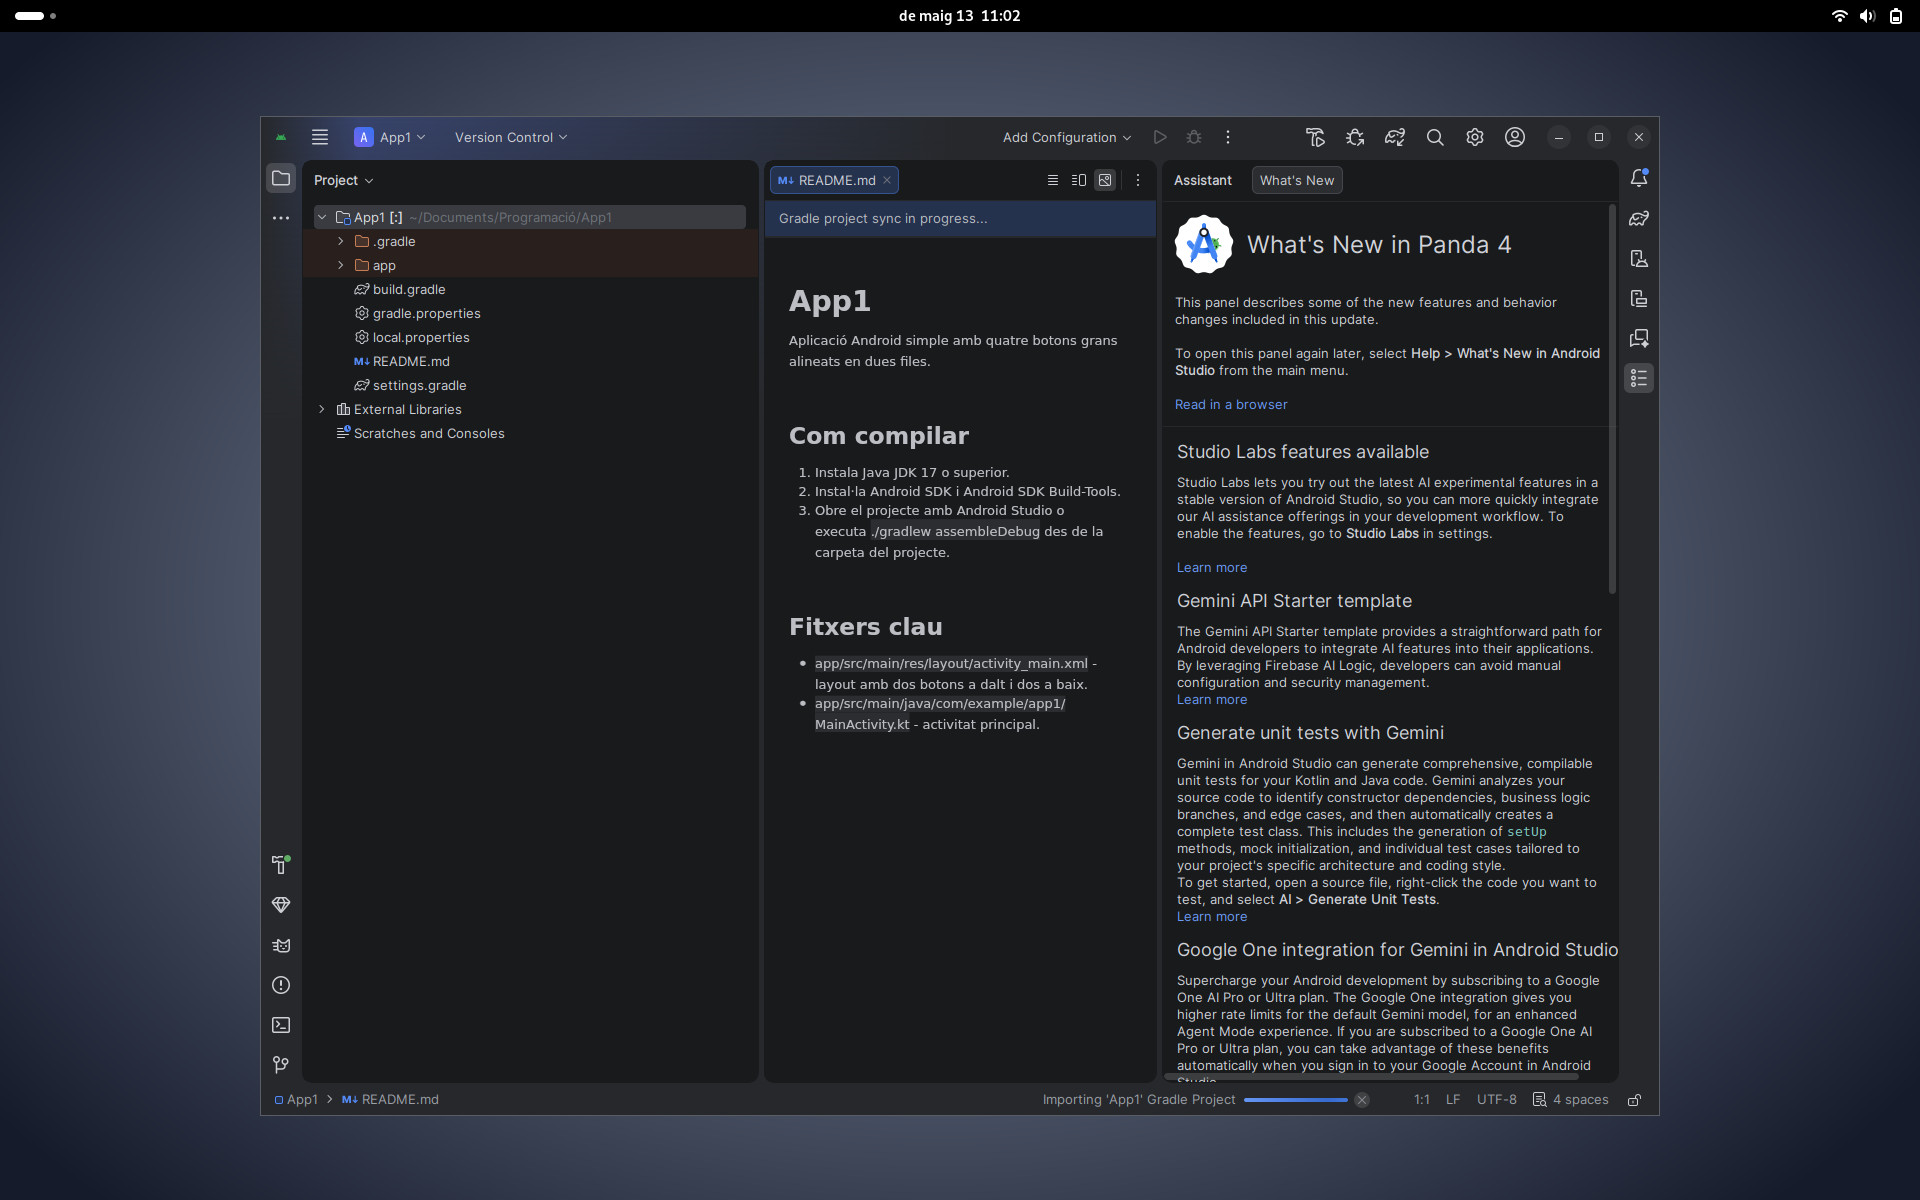1920x1200 pixels.
Task: Switch to the Assistant tab
Action: pyautogui.click(x=1203, y=180)
